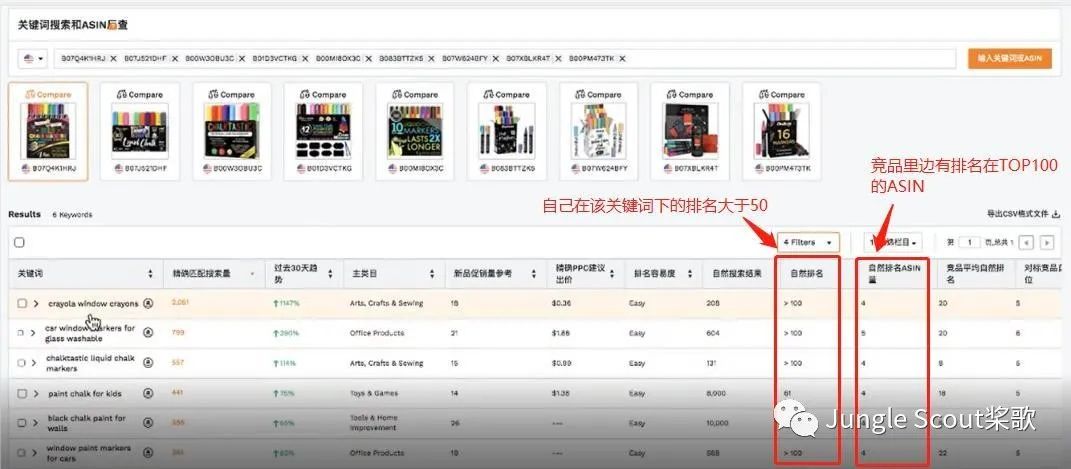Remove ASIN B00PM473TK tag from search box
1071x469 pixels.
coord(621,59)
